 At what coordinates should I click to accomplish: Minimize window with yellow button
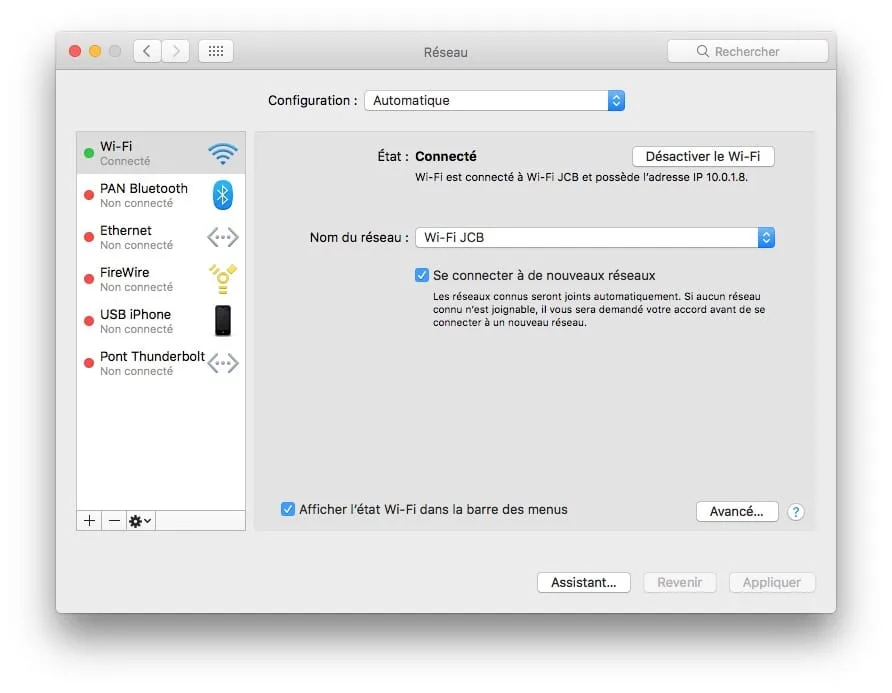point(95,51)
